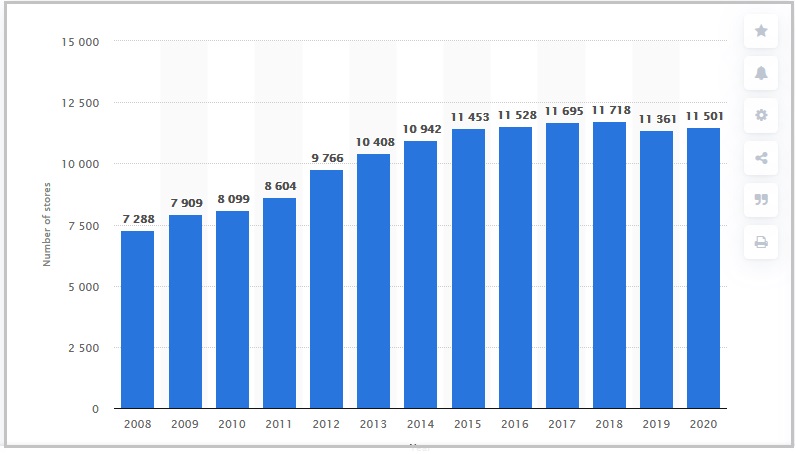Viewport: 797px width, 454px height.
Task: Select the 2019 bar labeled 11 361
Action: click(x=656, y=269)
